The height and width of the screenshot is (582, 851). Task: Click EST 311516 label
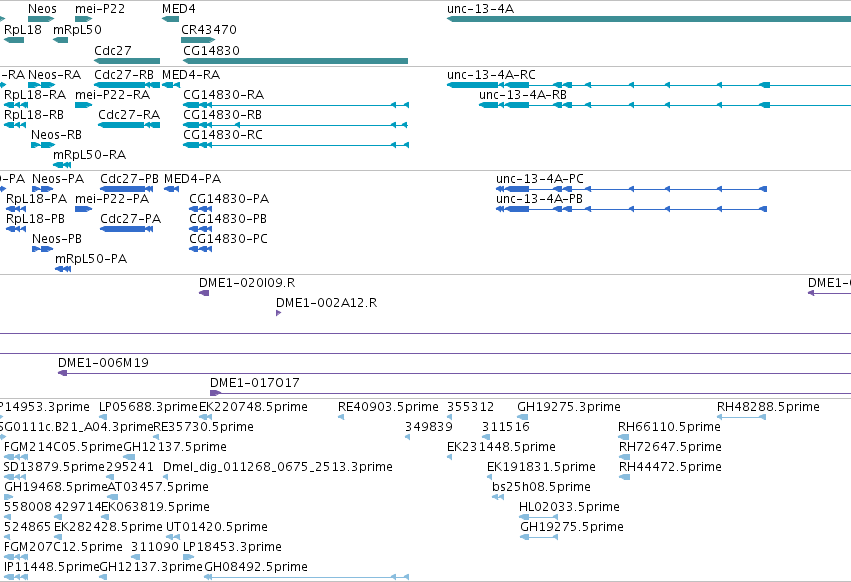pyautogui.click(x=505, y=427)
